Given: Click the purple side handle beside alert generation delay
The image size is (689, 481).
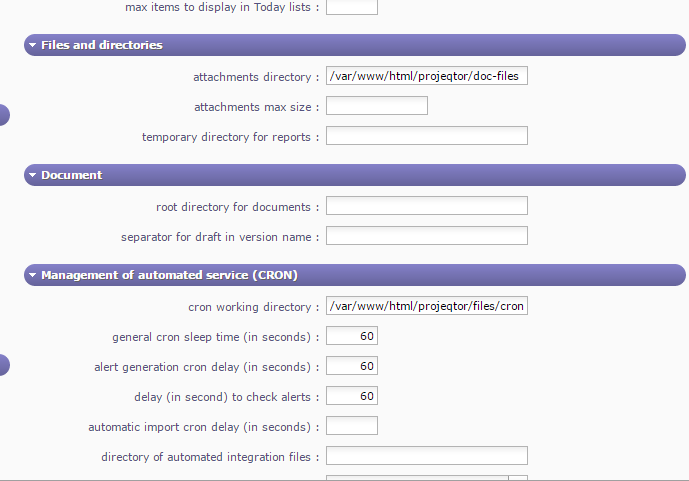Looking at the screenshot, I should [4, 364].
